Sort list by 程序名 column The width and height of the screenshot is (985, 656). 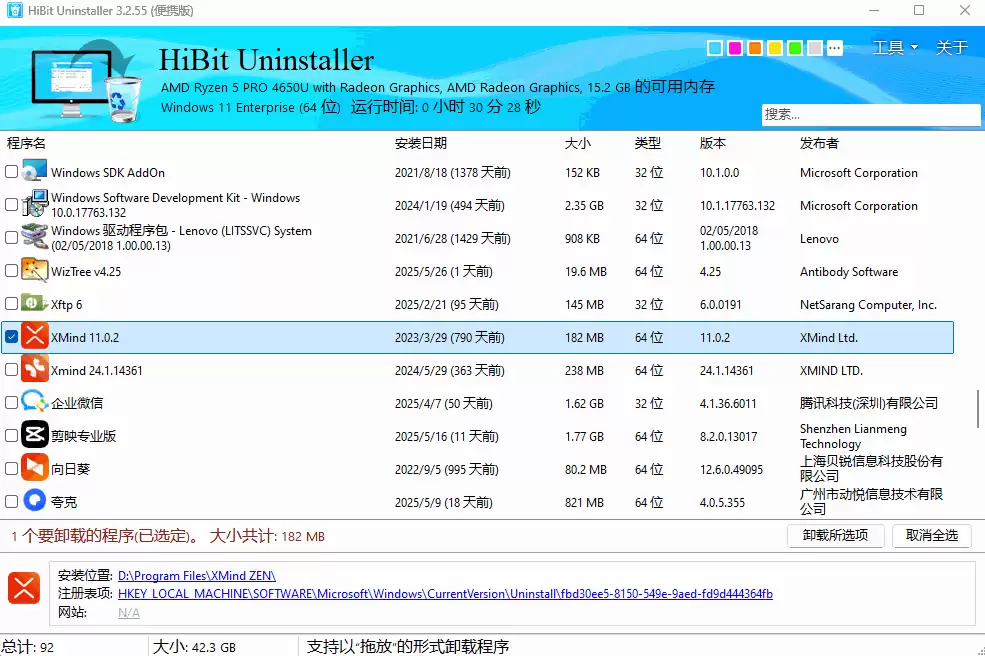[26, 143]
